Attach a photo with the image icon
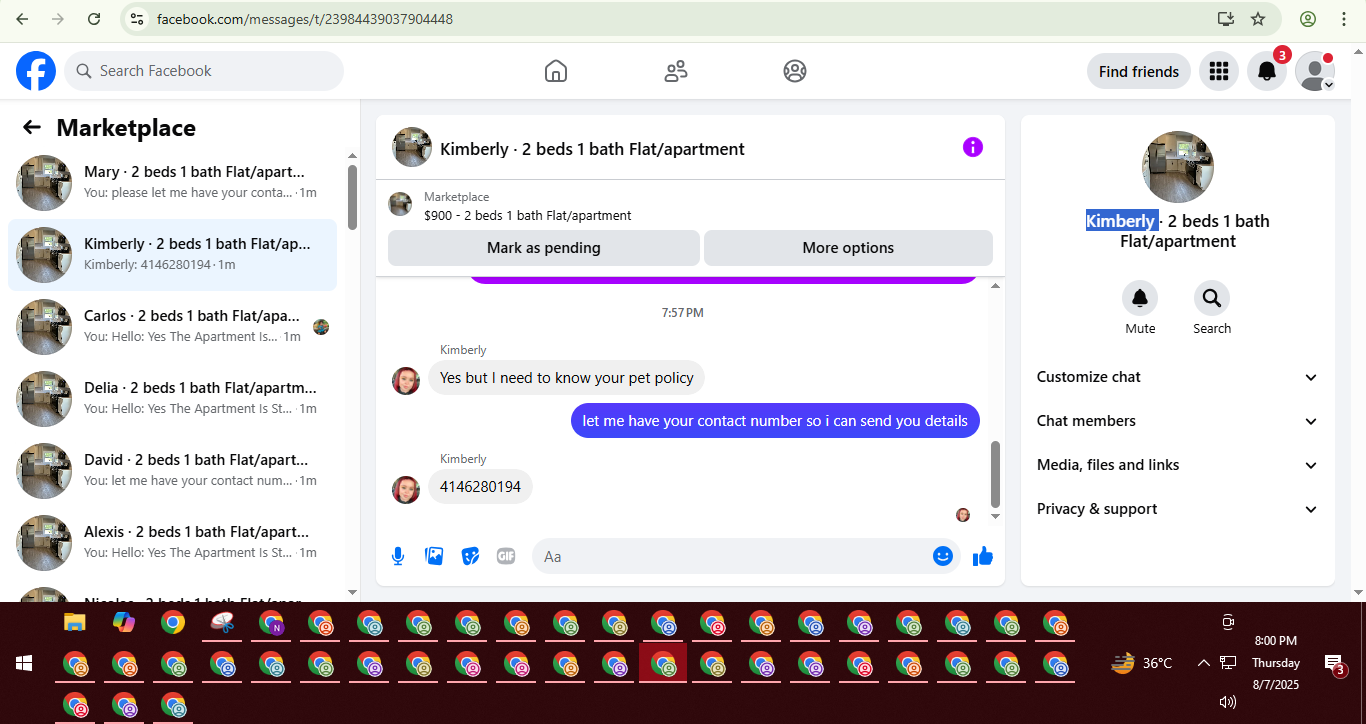The image size is (1366, 724). [x=434, y=556]
